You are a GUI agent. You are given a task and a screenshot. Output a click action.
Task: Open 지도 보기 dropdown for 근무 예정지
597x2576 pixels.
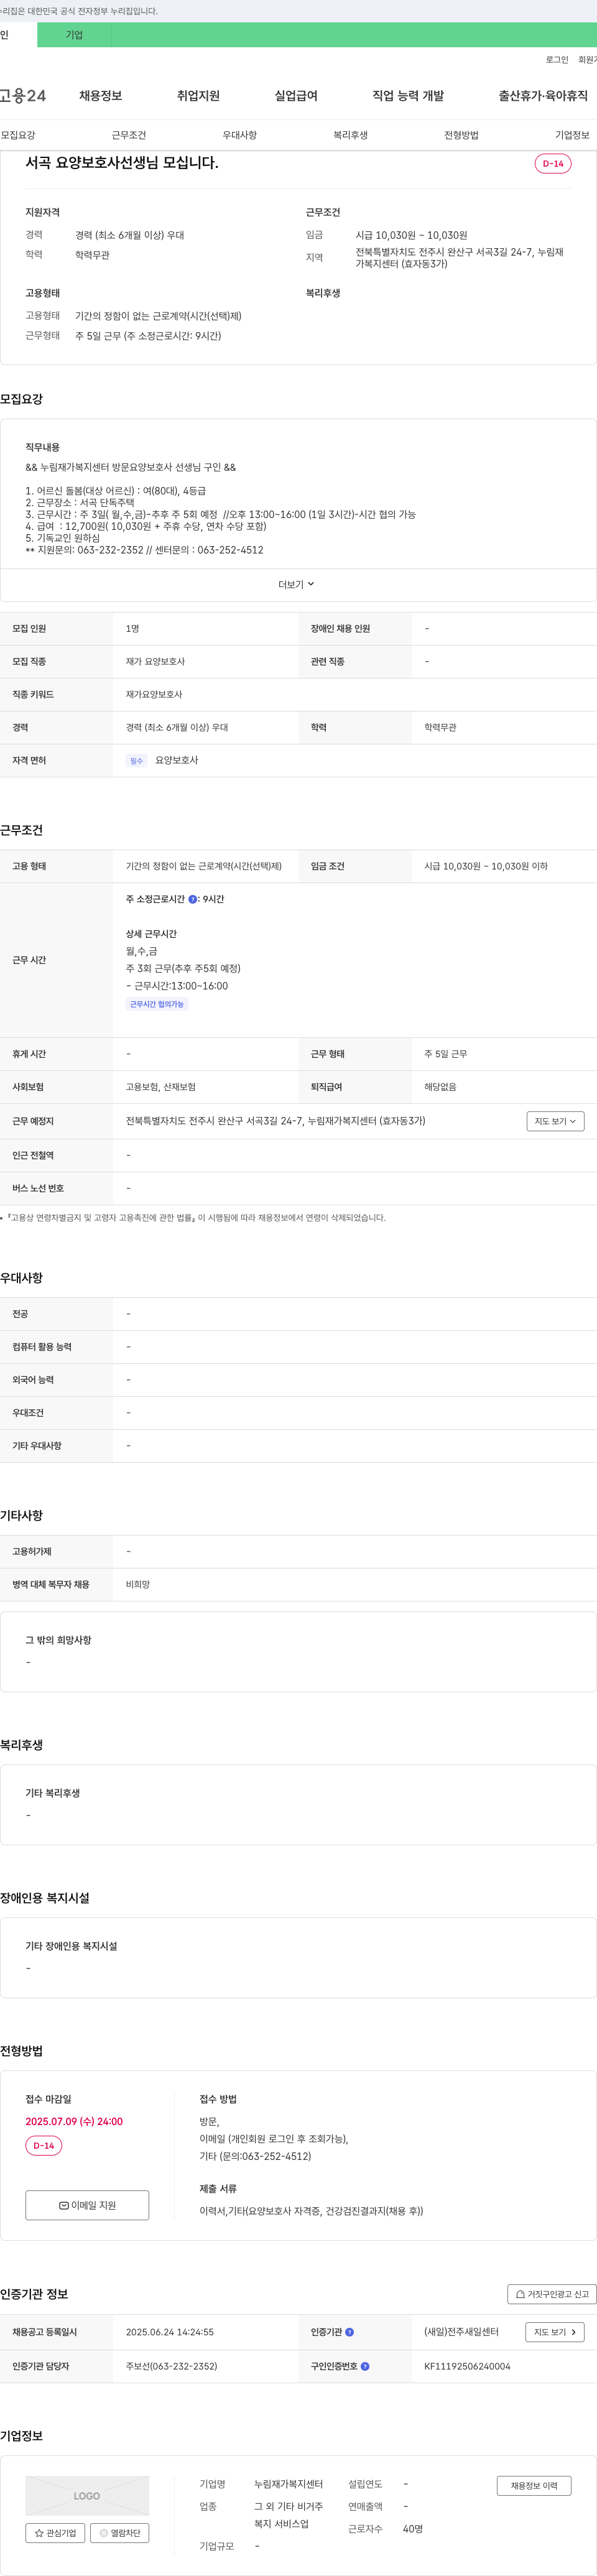tap(555, 1121)
